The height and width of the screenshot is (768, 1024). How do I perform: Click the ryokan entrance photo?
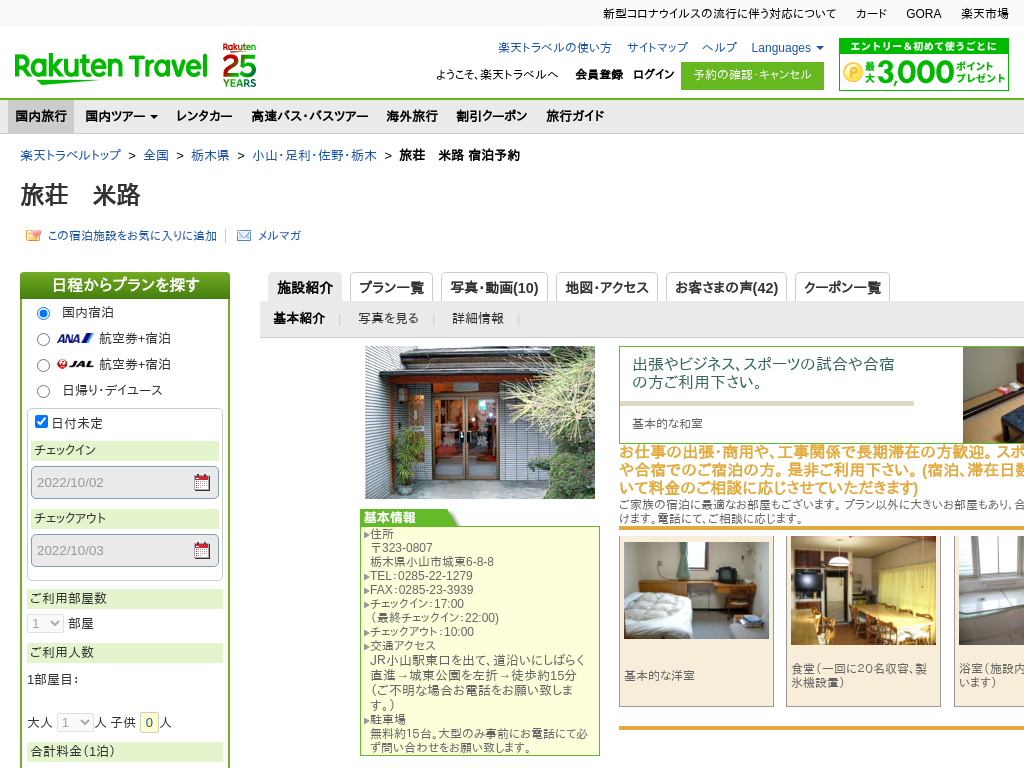coord(480,423)
